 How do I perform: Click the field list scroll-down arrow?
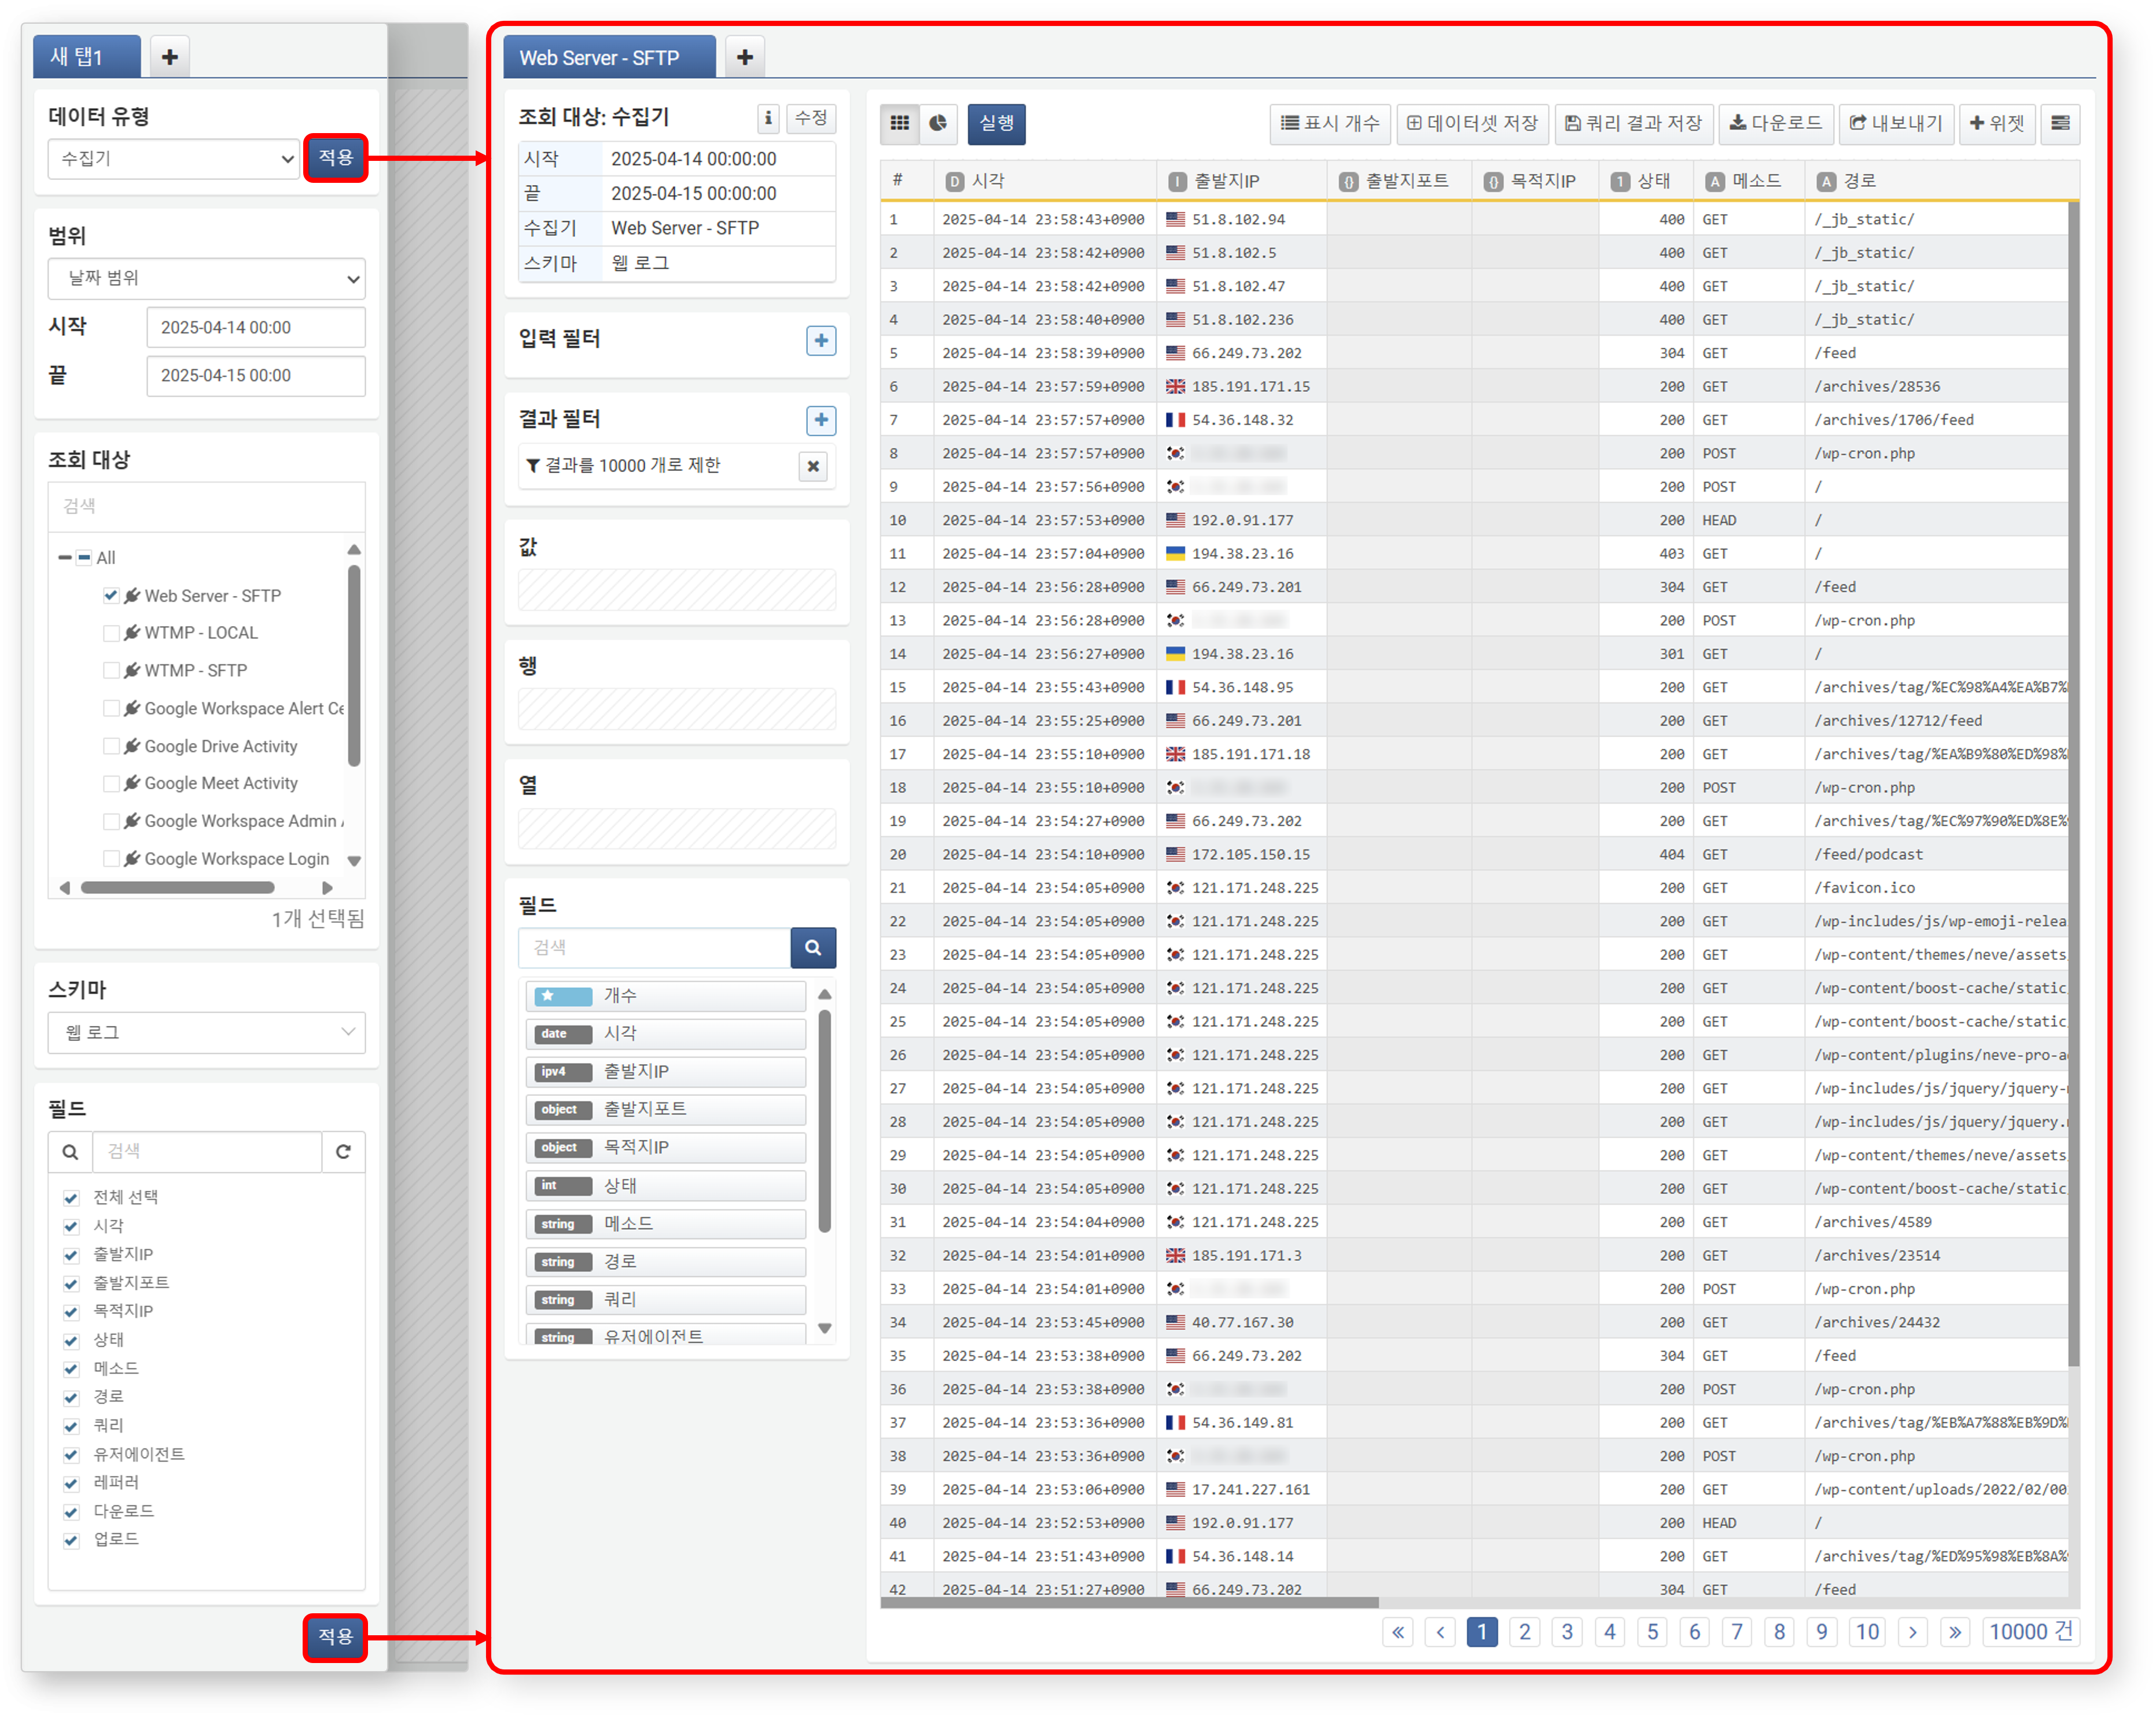coord(825,1328)
